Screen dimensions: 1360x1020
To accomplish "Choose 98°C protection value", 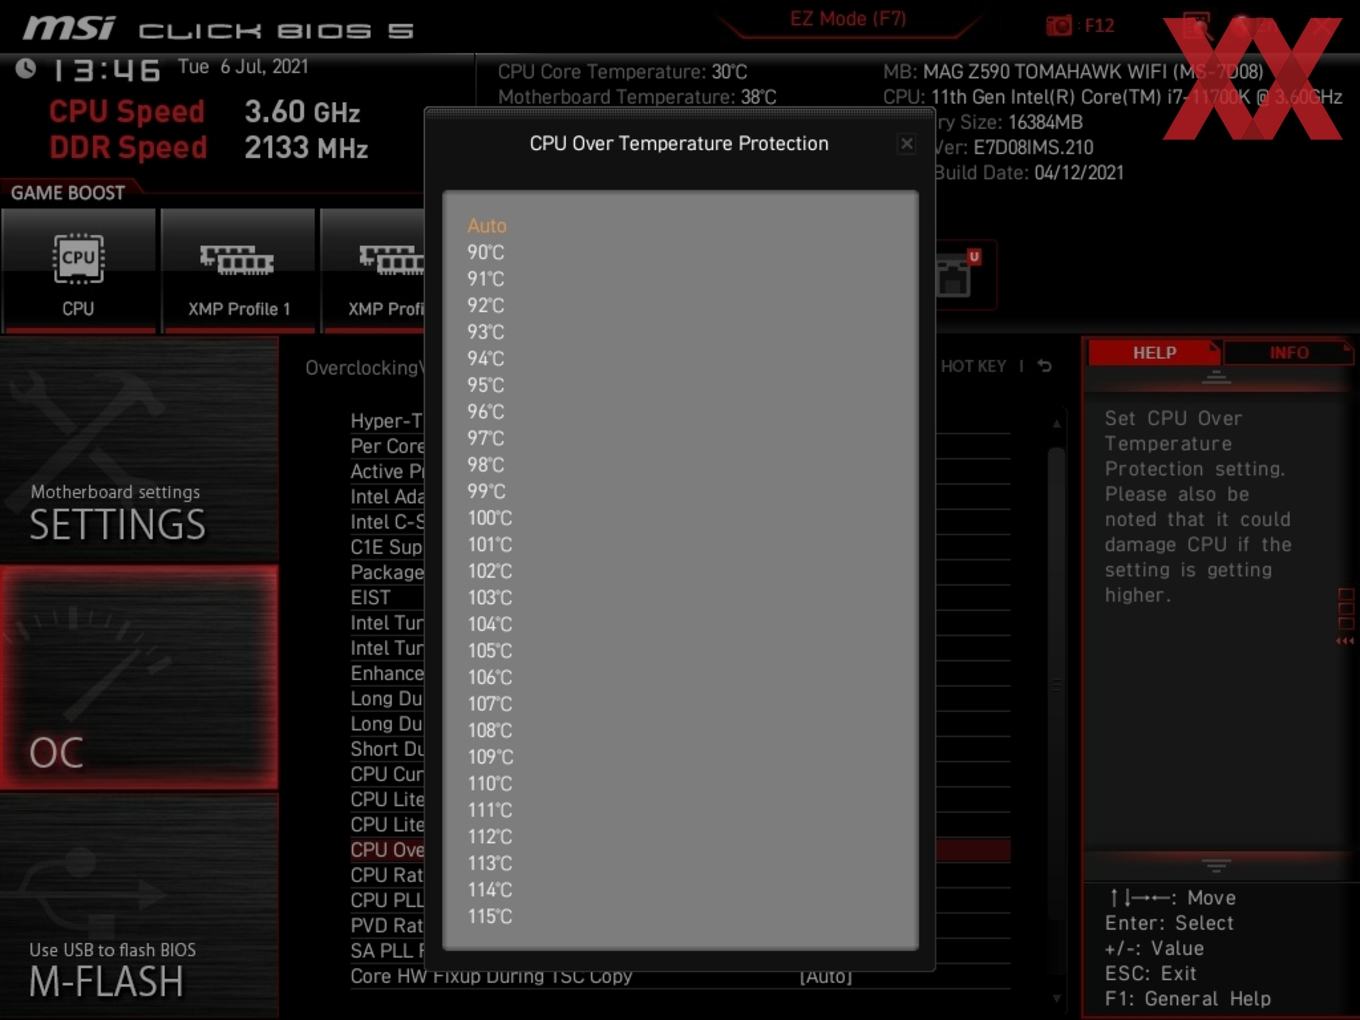I will pyautogui.click(x=486, y=465).
